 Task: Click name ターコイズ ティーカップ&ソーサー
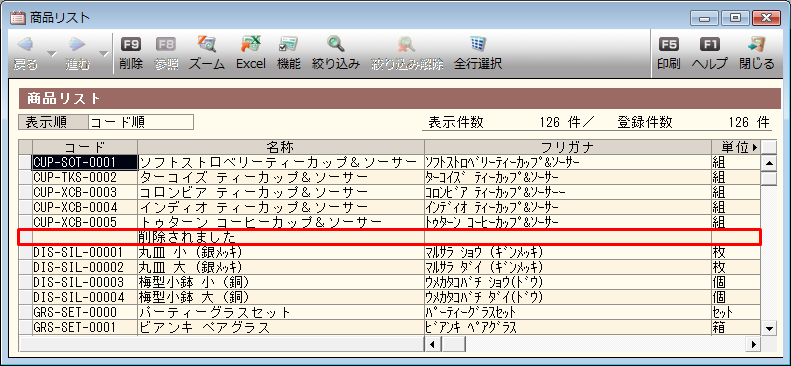pyautogui.click(x=253, y=177)
